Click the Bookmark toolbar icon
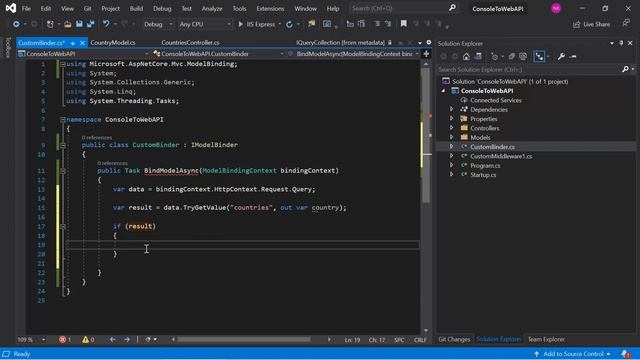640x360 pixels. pyautogui.click(x=404, y=24)
